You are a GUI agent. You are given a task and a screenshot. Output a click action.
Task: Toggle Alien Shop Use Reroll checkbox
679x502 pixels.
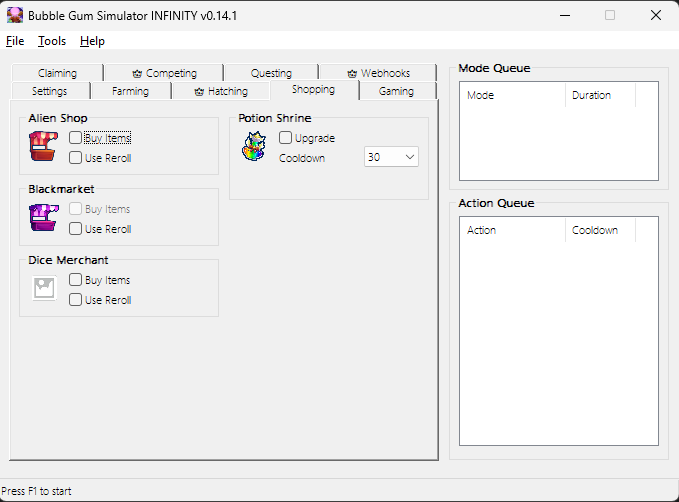click(75, 158)
